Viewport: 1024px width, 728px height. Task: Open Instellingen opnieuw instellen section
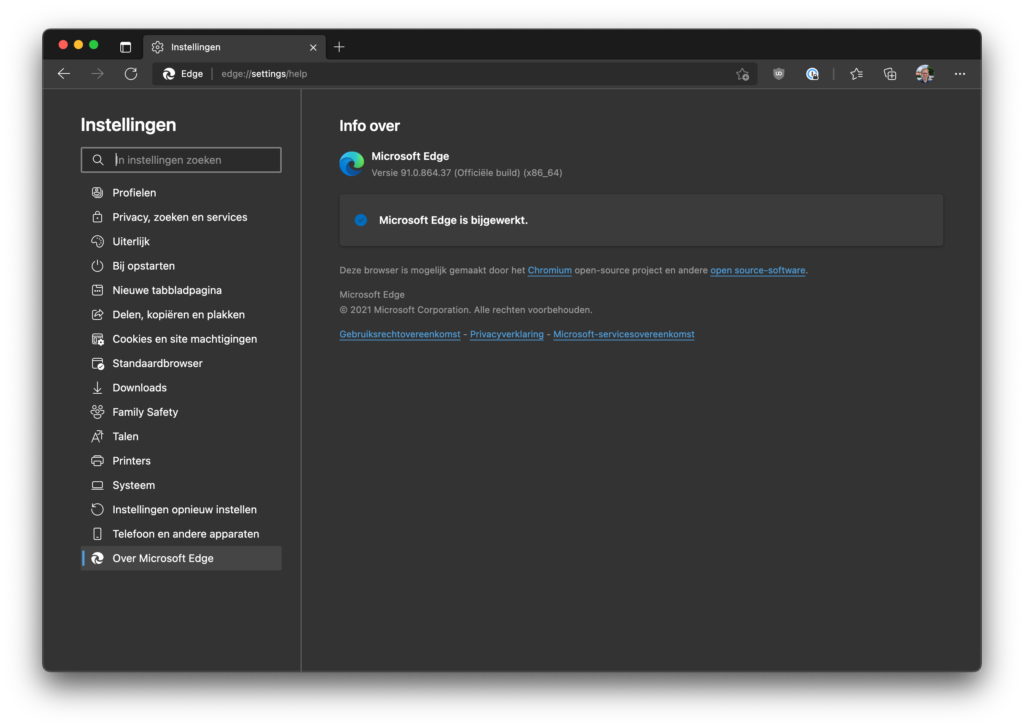[184, 510]
